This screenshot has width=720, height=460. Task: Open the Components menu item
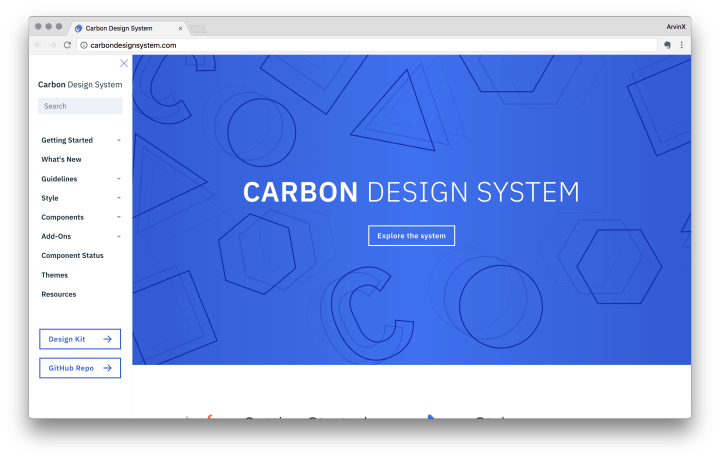tap(62, 217)
